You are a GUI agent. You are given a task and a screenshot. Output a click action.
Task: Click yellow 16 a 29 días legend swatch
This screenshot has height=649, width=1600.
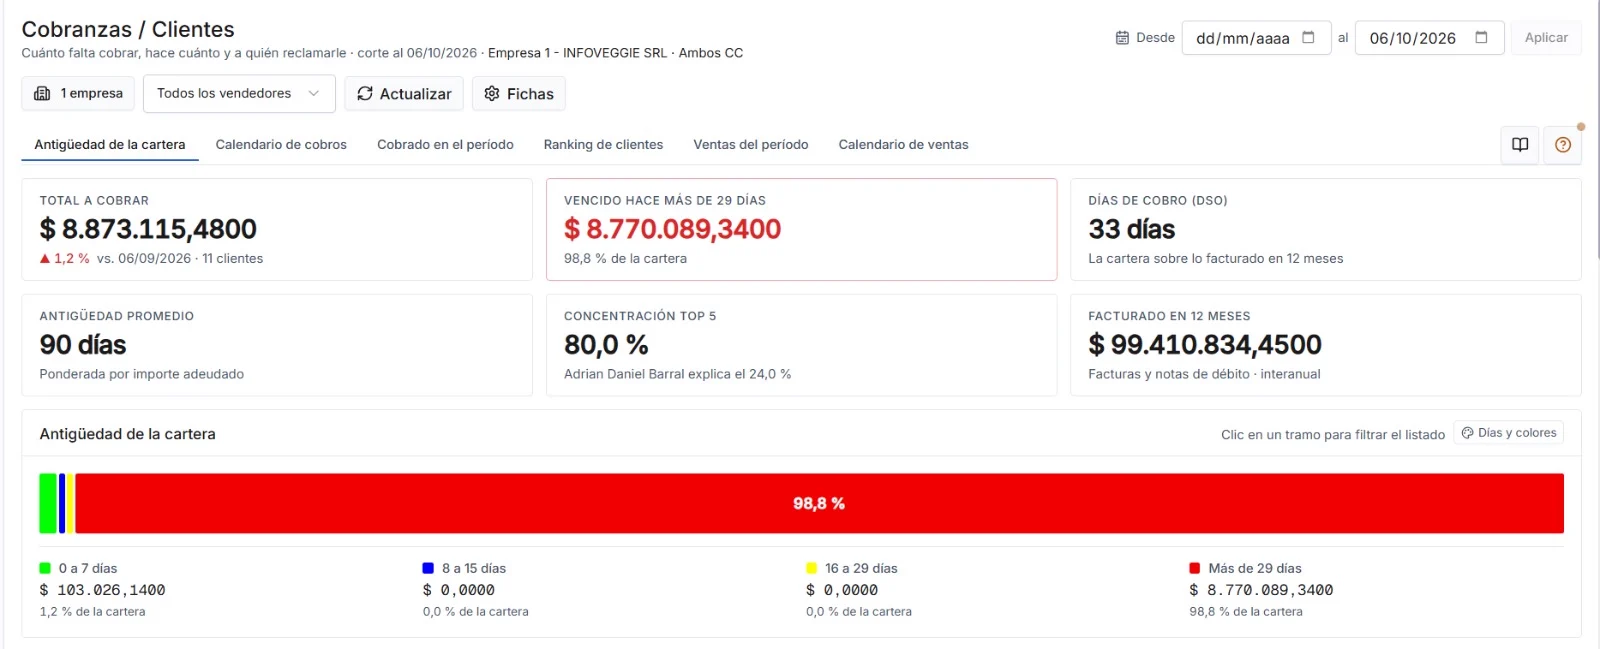(x=811, y=568)
